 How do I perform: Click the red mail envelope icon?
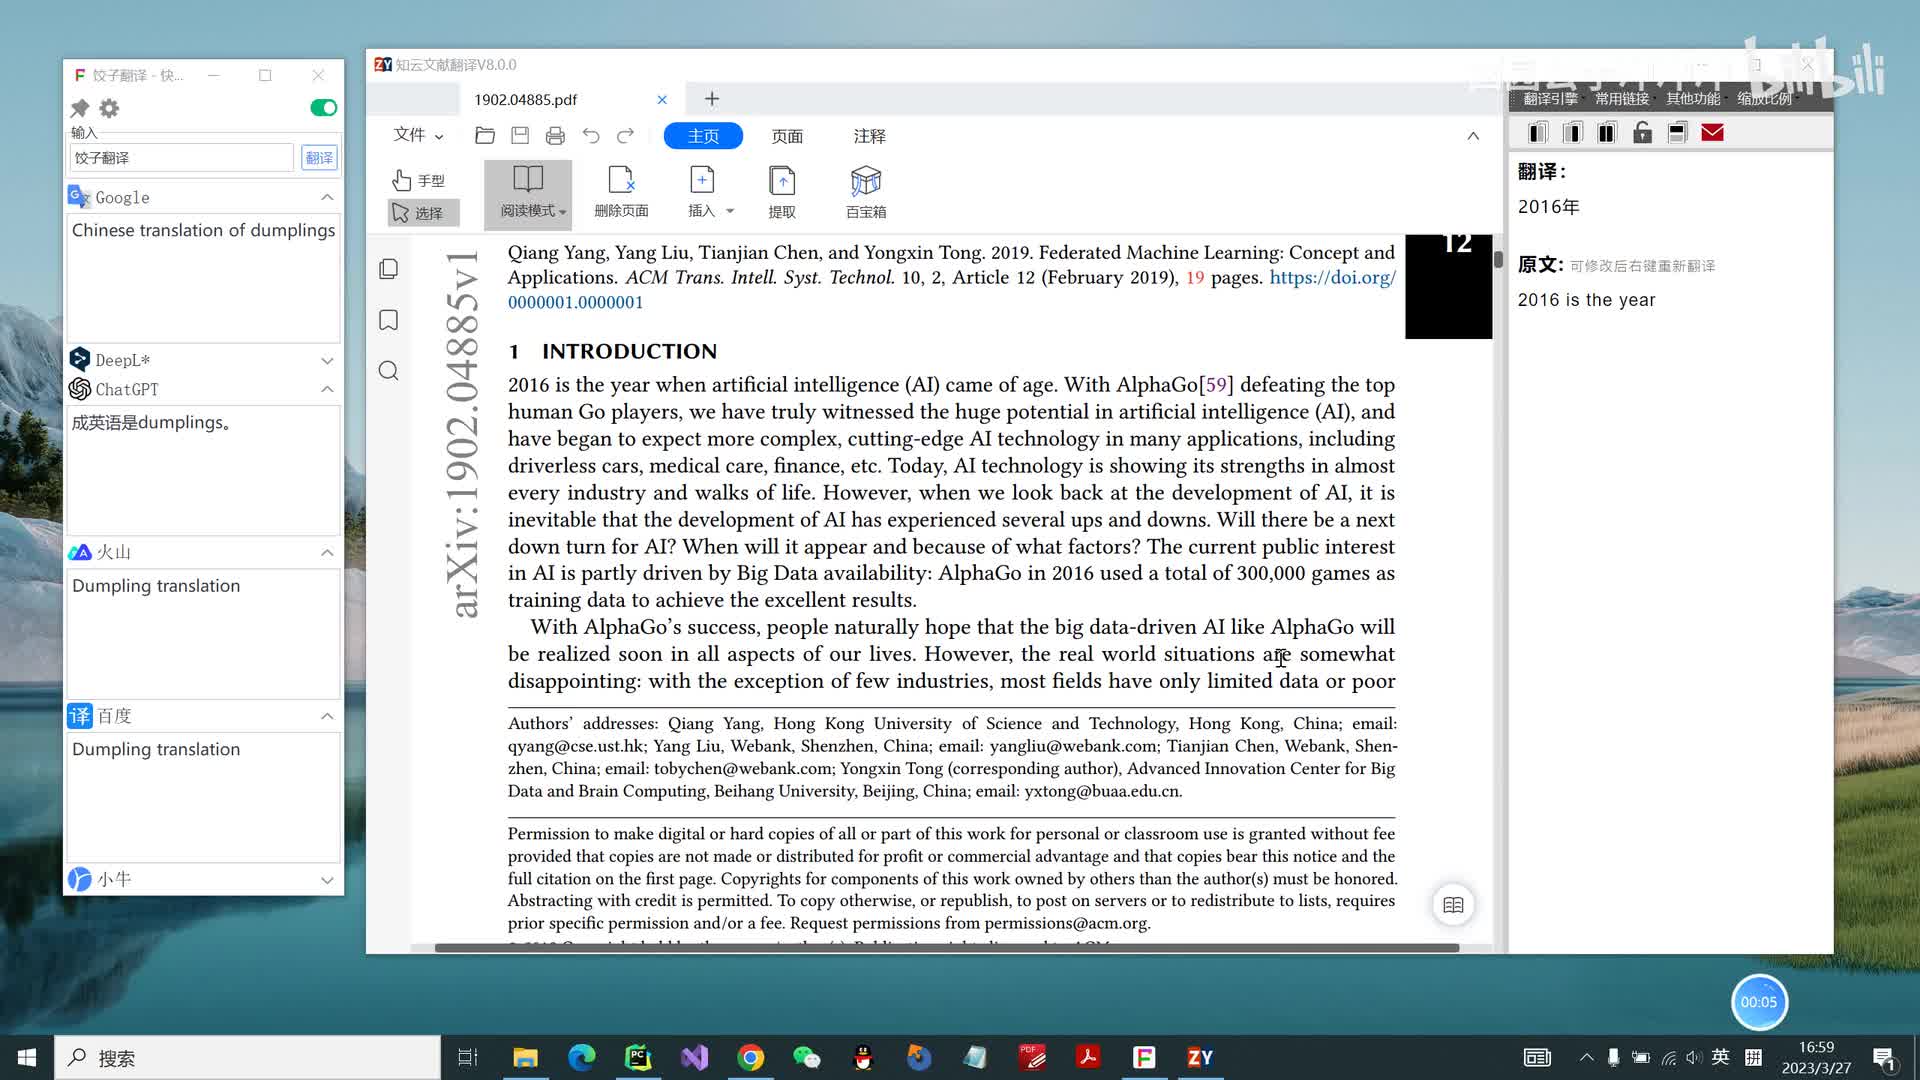point(1712,133)
